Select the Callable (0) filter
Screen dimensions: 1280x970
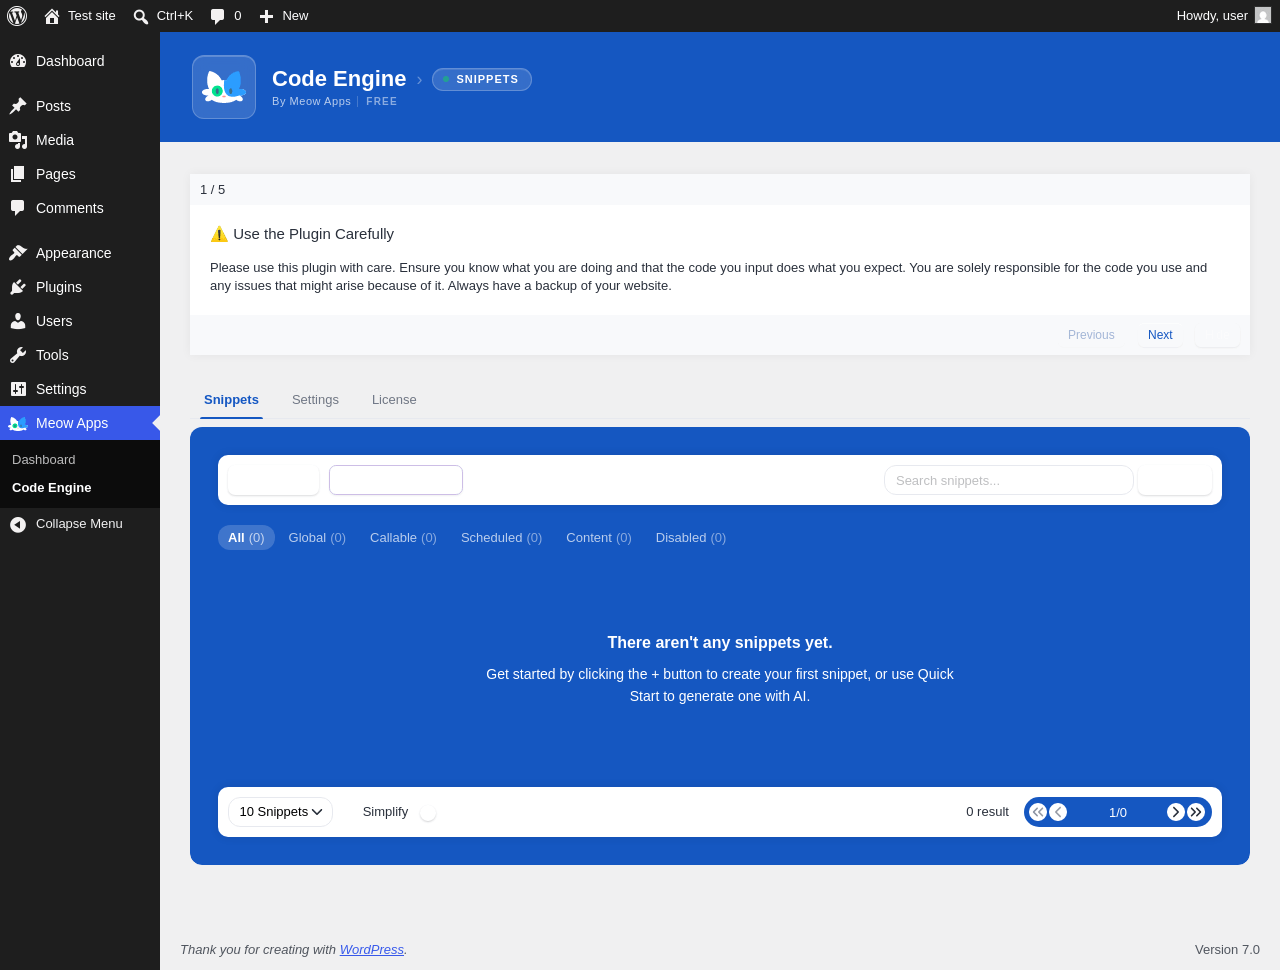403,538
